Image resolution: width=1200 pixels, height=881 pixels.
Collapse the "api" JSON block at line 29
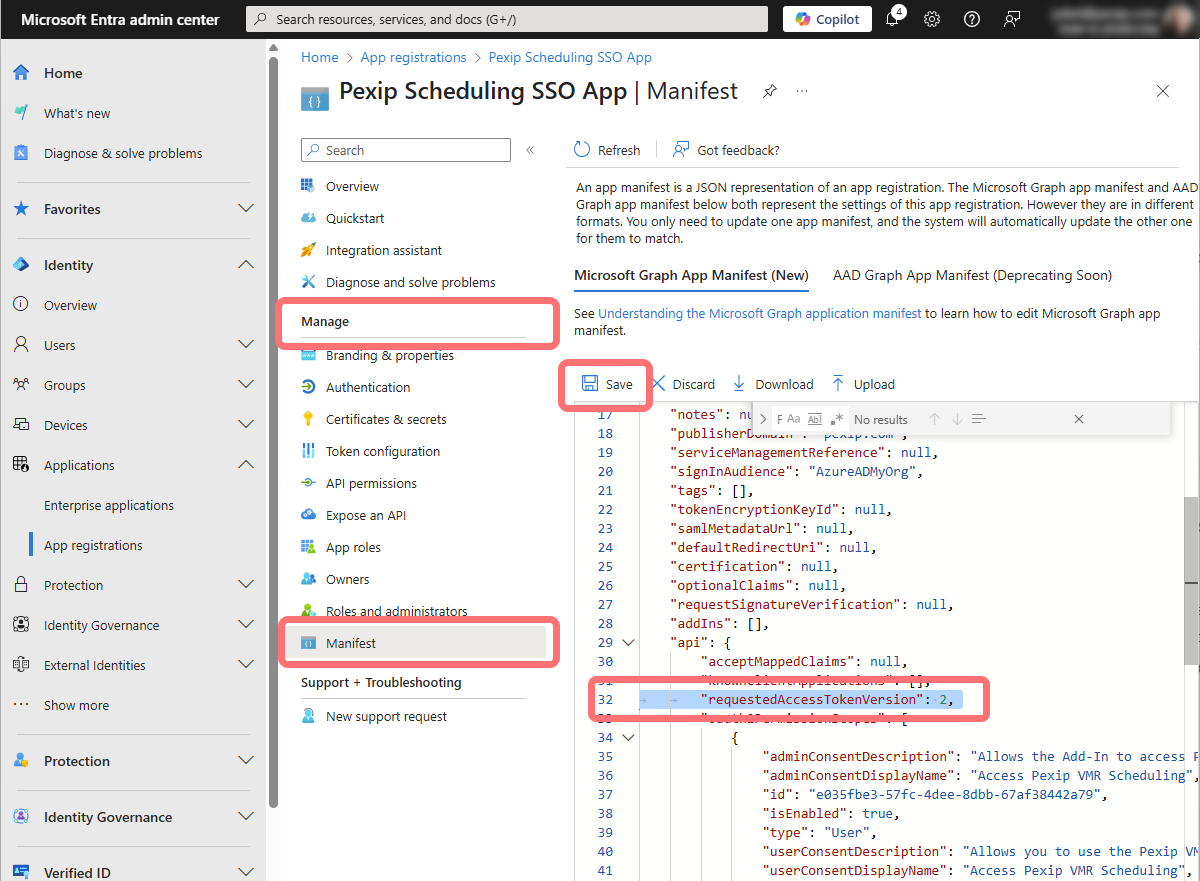click(x=628, y=643)
